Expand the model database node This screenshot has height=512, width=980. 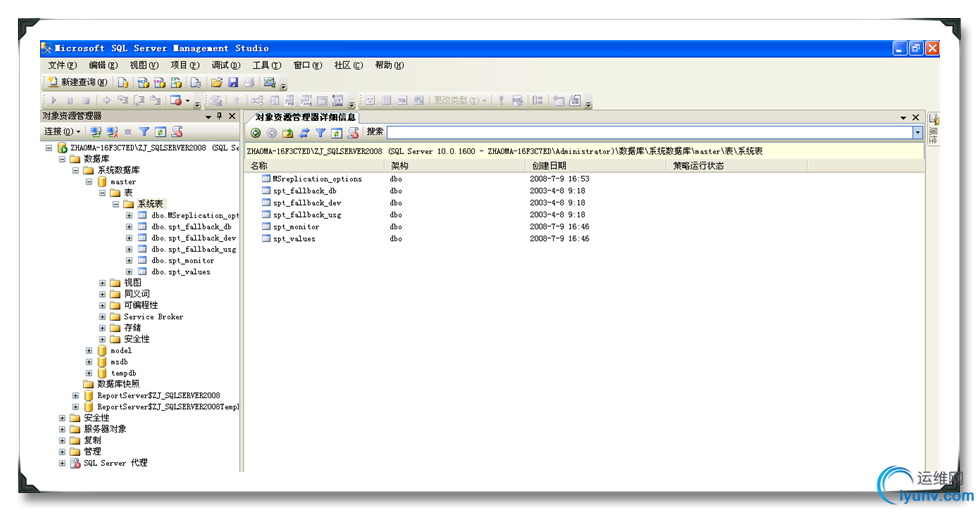point(89,351)
